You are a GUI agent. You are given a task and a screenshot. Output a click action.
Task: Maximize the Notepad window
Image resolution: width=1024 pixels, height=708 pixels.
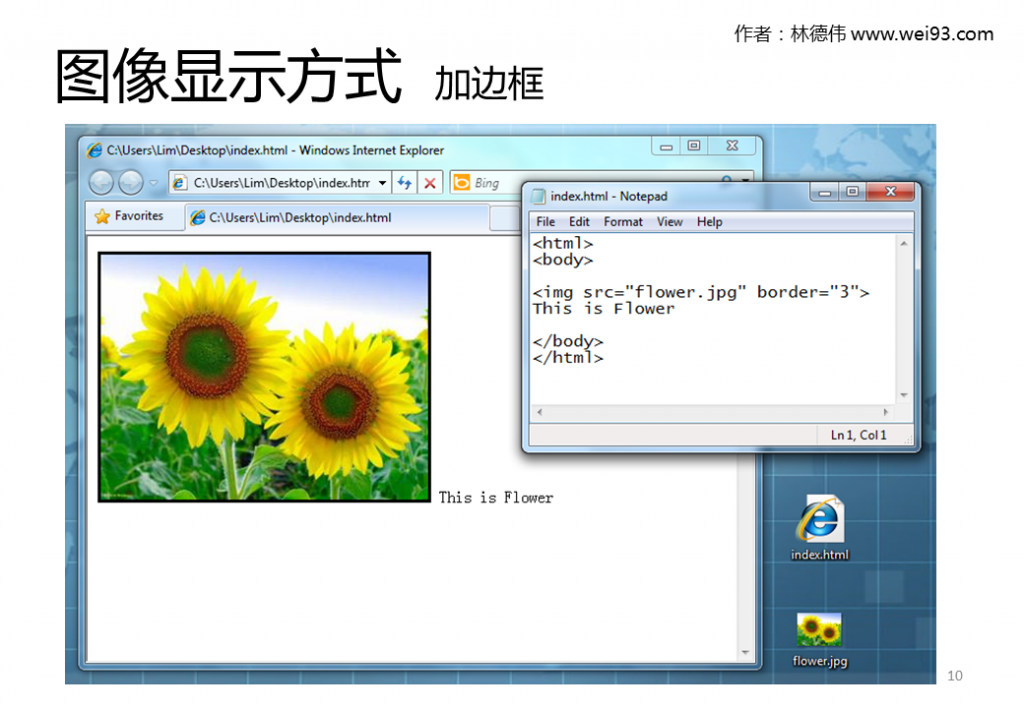click(852, 192)
